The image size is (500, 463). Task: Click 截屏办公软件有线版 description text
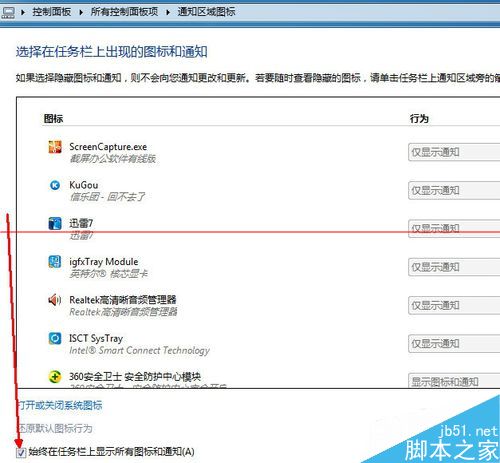pos(113,159)
